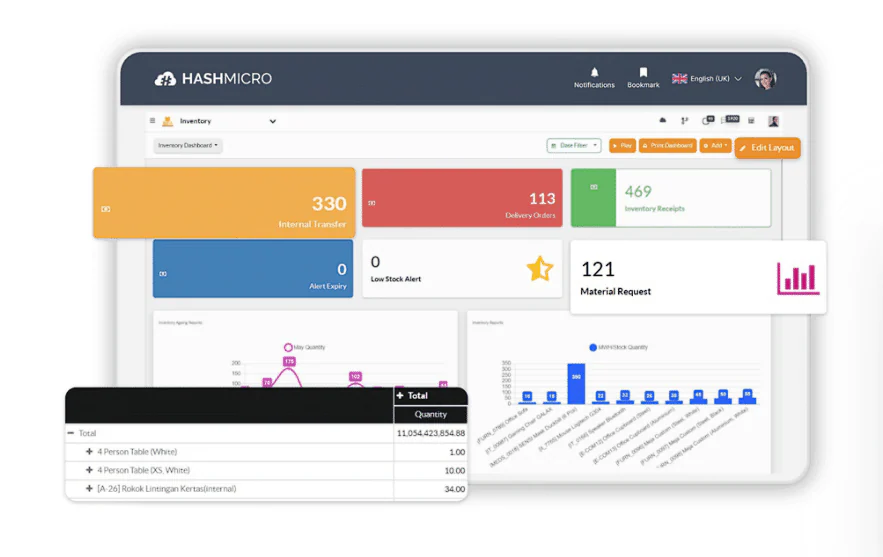Click the grid apps icon in toolbar

pos(751,121)
